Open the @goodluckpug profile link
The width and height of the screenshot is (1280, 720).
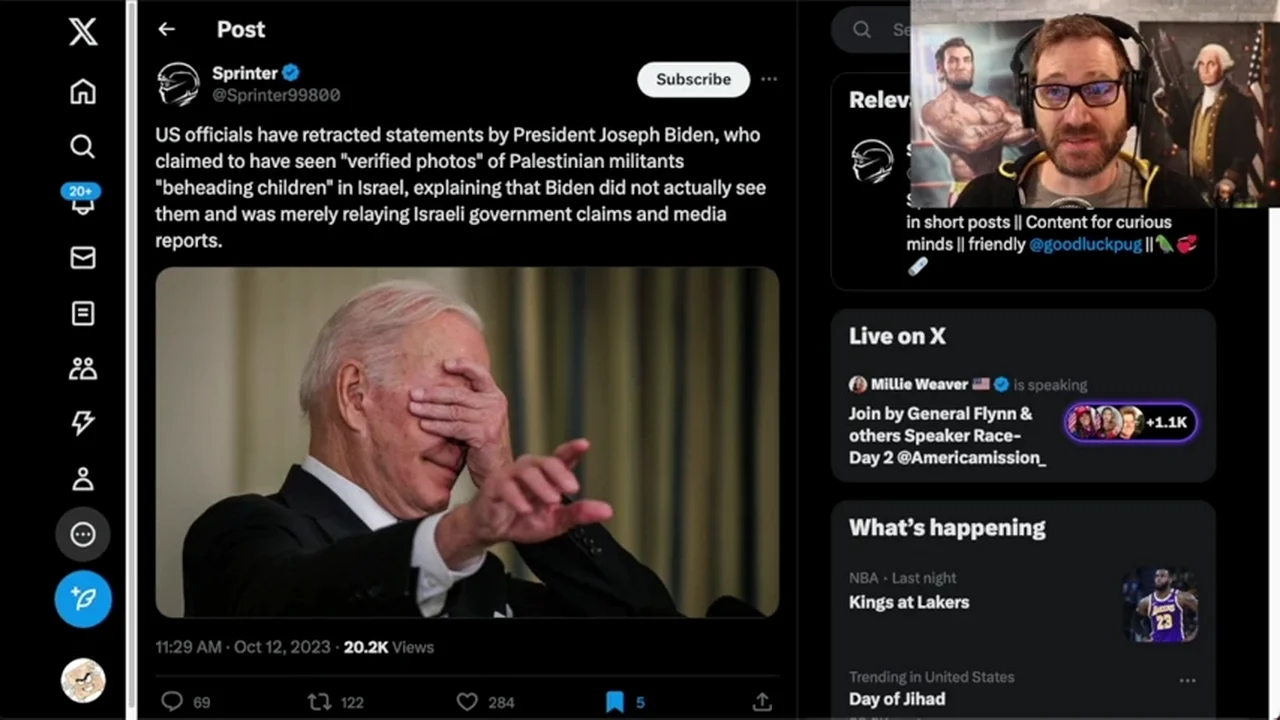tap(1085, 244)
